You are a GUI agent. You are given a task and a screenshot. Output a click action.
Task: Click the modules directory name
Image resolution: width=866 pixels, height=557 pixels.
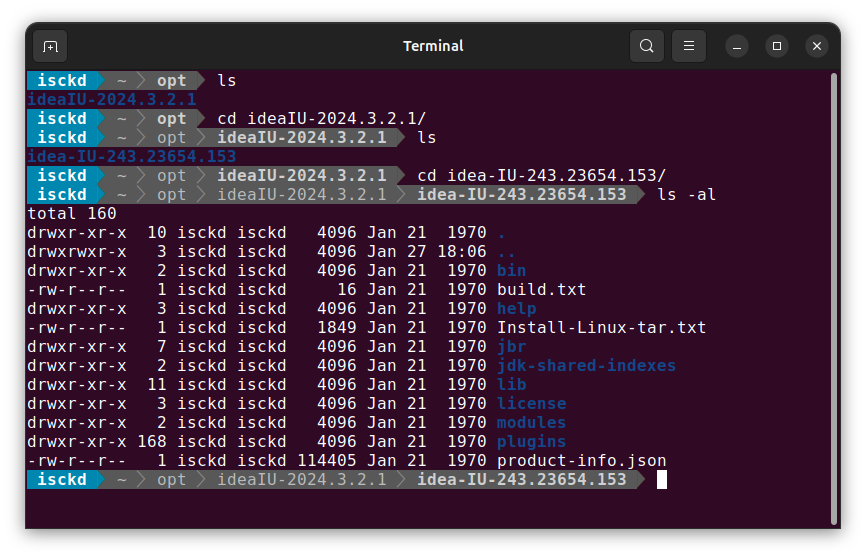click(x=531, y=422)
